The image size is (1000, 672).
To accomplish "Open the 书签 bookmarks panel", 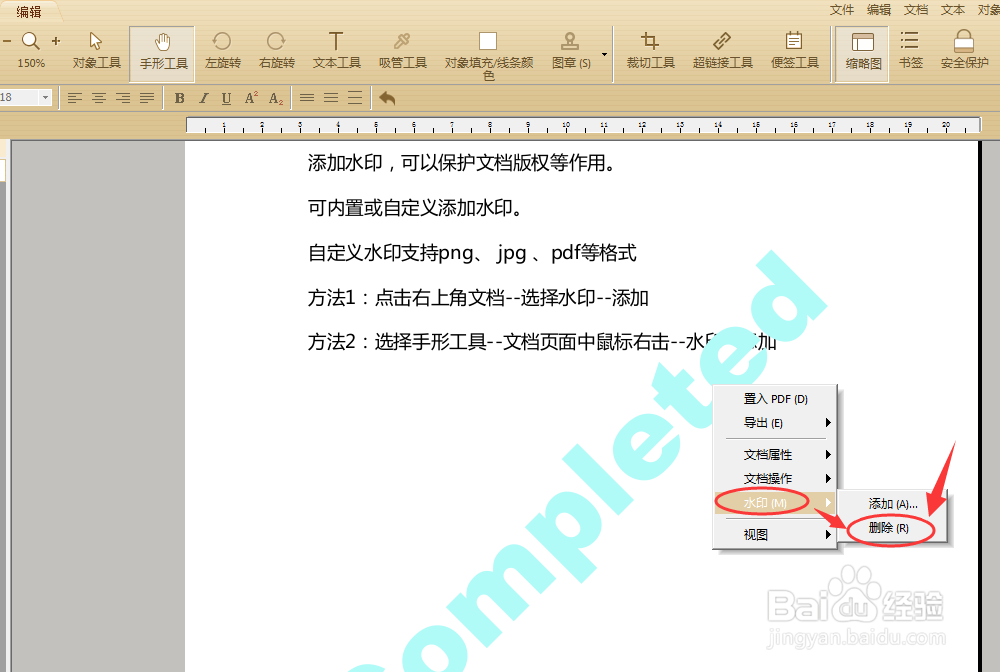I will (910, 51).
